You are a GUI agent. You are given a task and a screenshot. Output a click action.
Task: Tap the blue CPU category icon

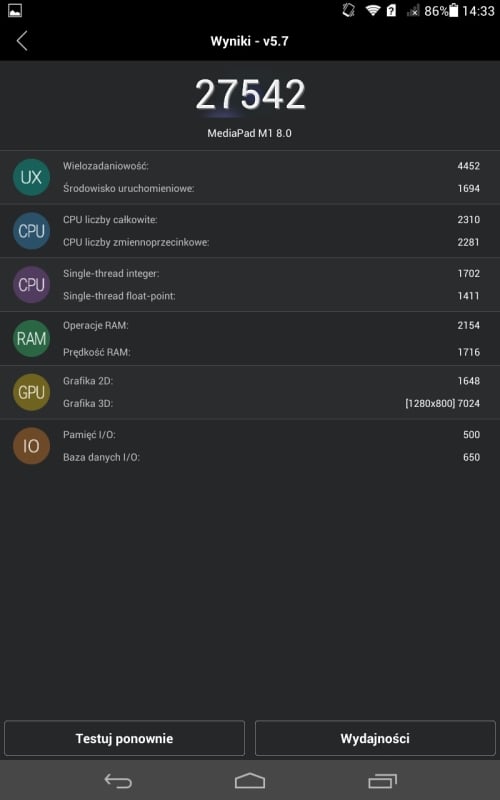(31, 231)
